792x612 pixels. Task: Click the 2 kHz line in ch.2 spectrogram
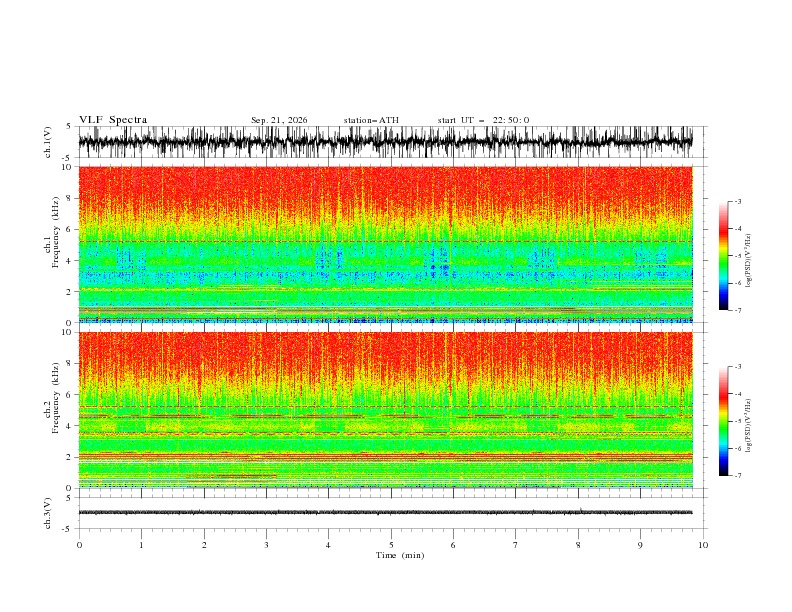(x=385, y=456)
